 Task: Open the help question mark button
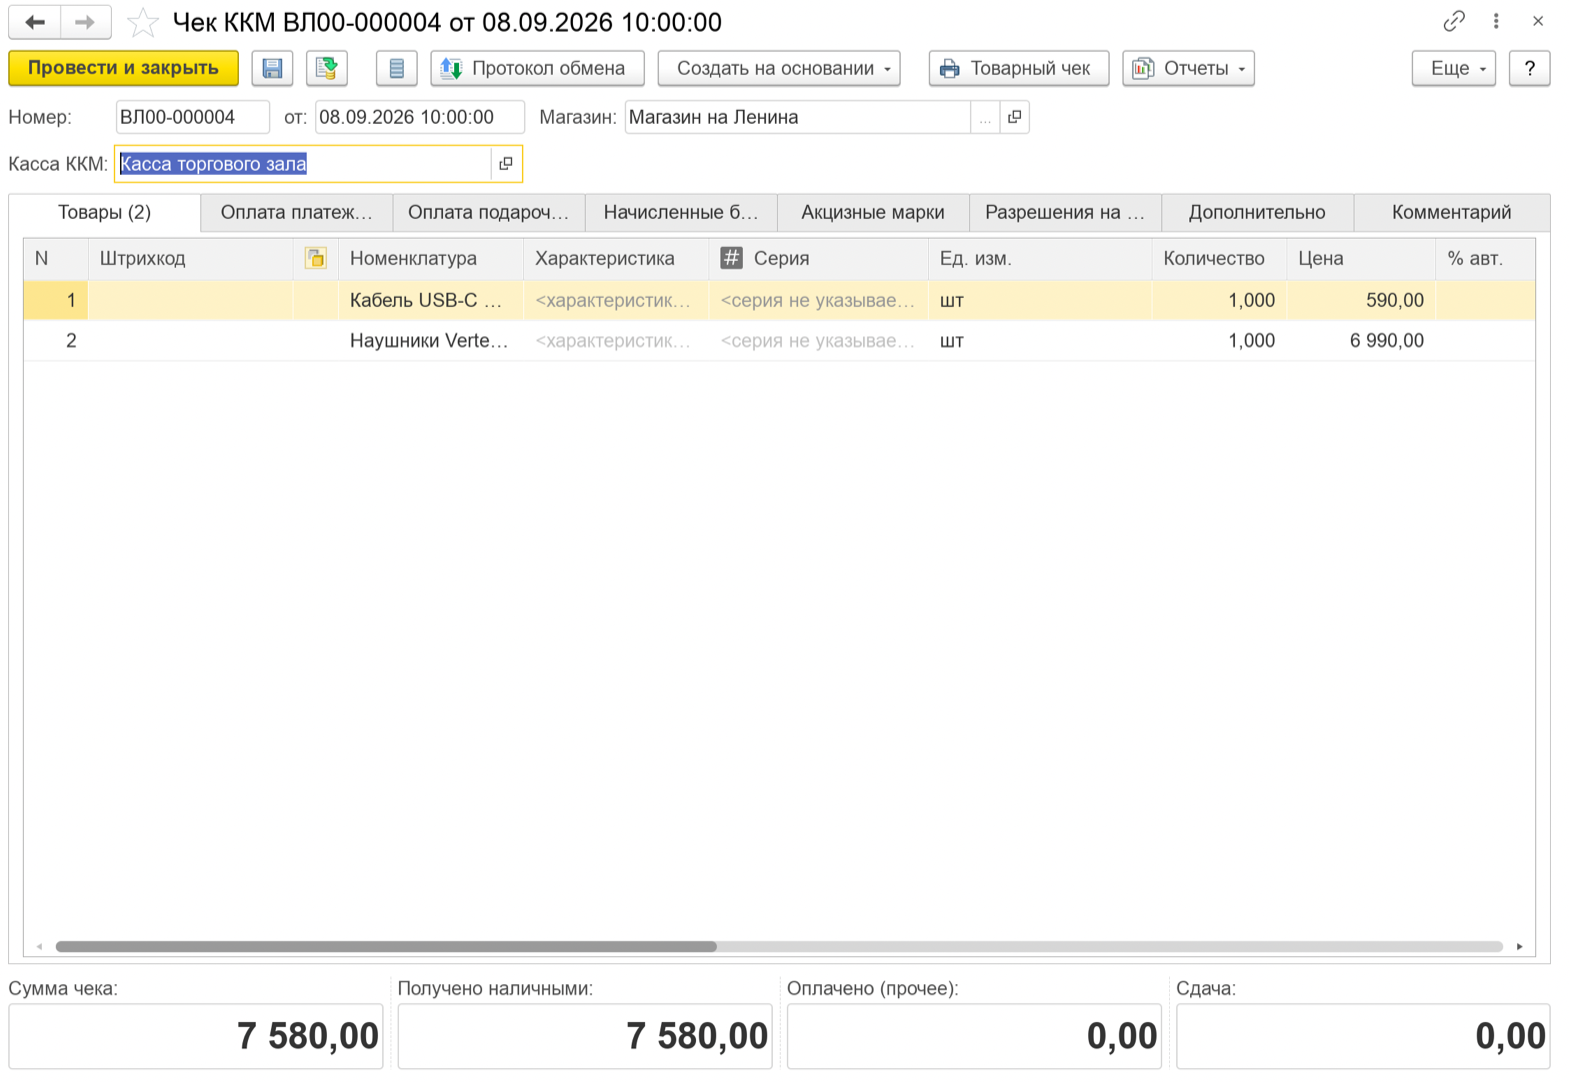pyautogui.click(x=1529, y=68)
